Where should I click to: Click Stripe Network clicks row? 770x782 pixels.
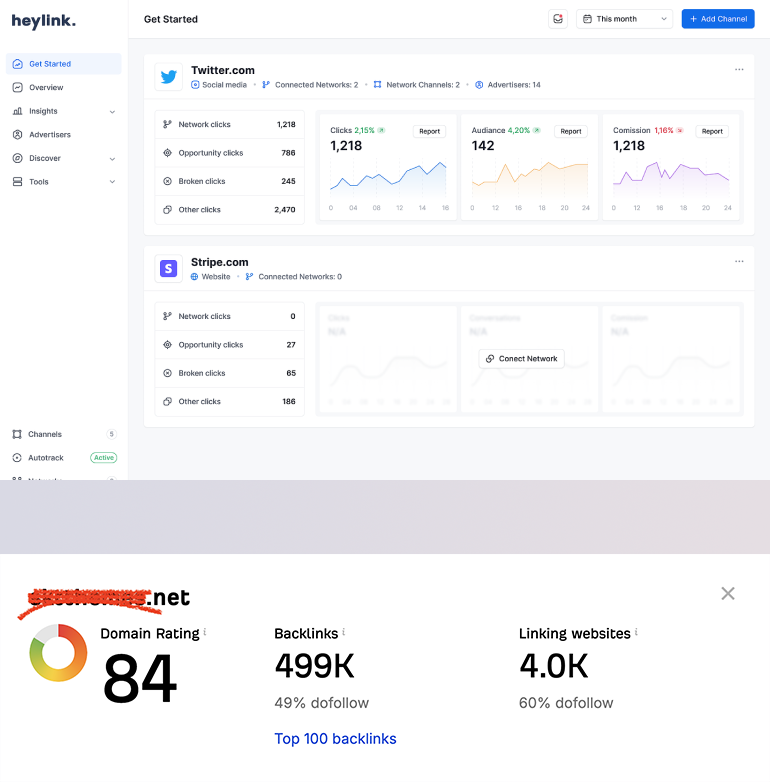coord(229,317)
